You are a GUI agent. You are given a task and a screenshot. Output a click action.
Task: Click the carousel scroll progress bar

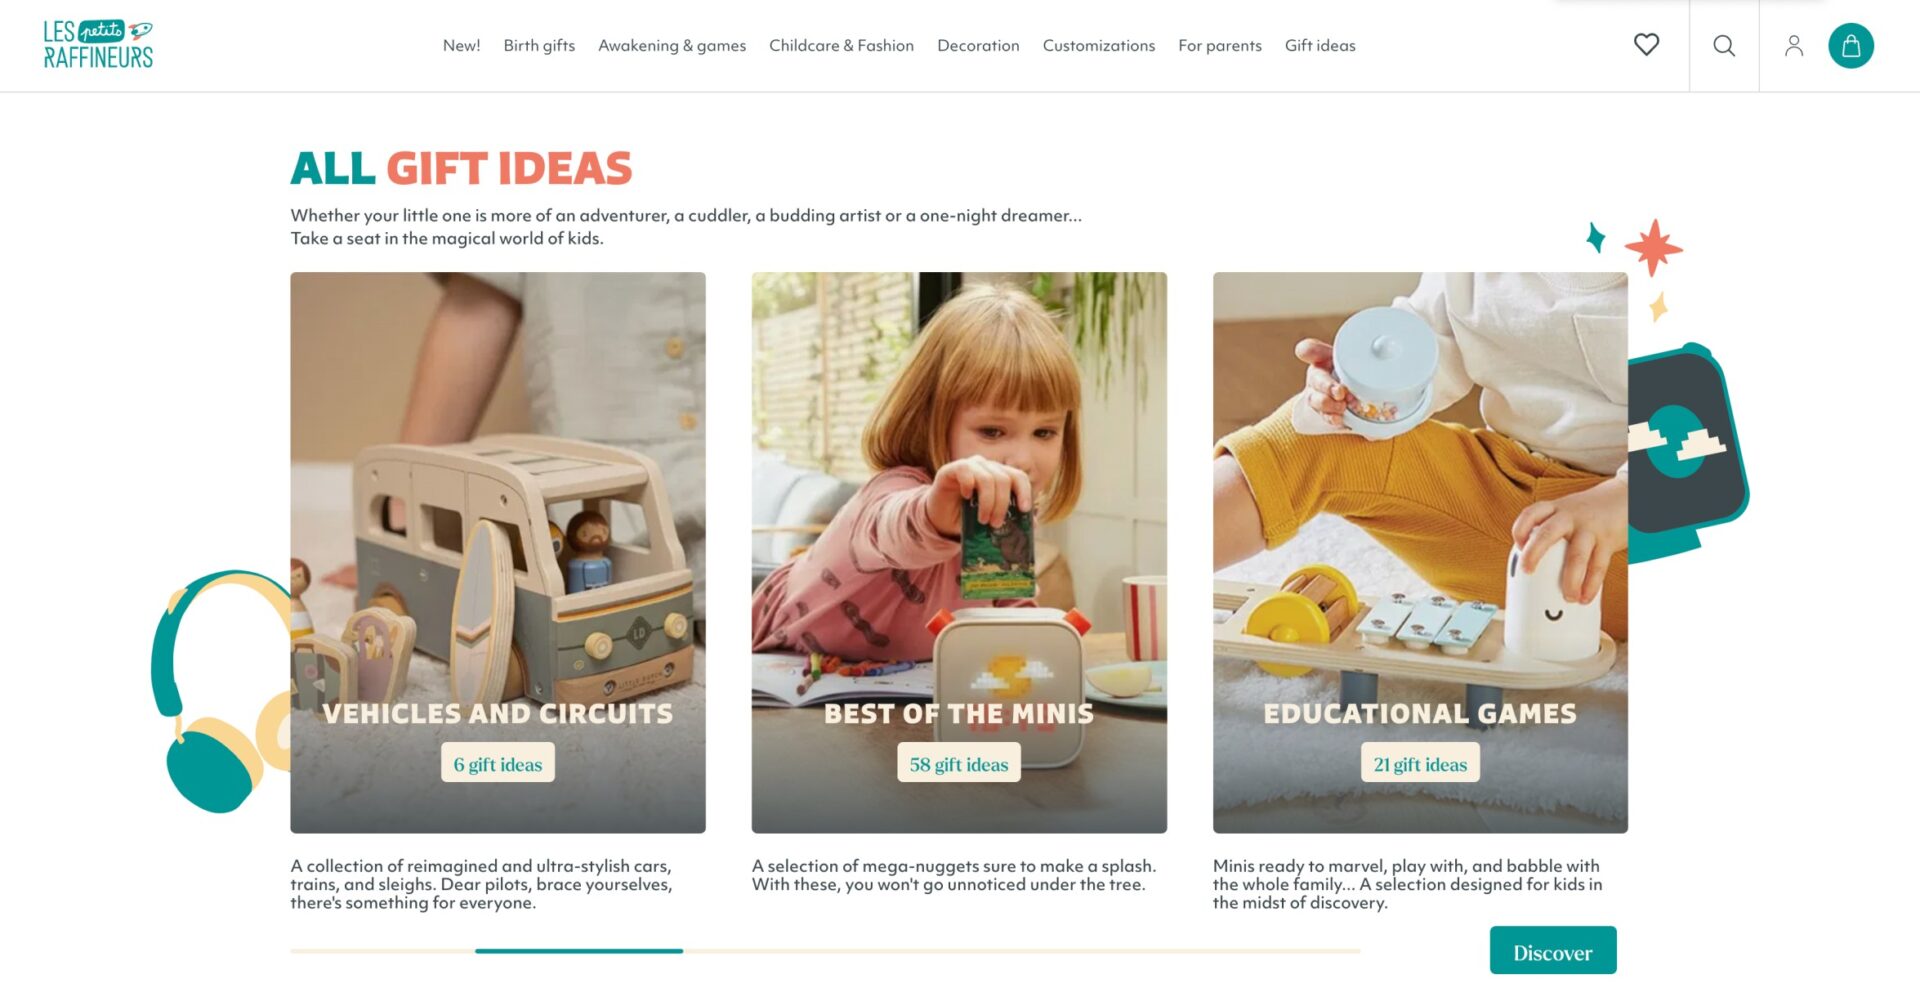click(x=825, y=951)
